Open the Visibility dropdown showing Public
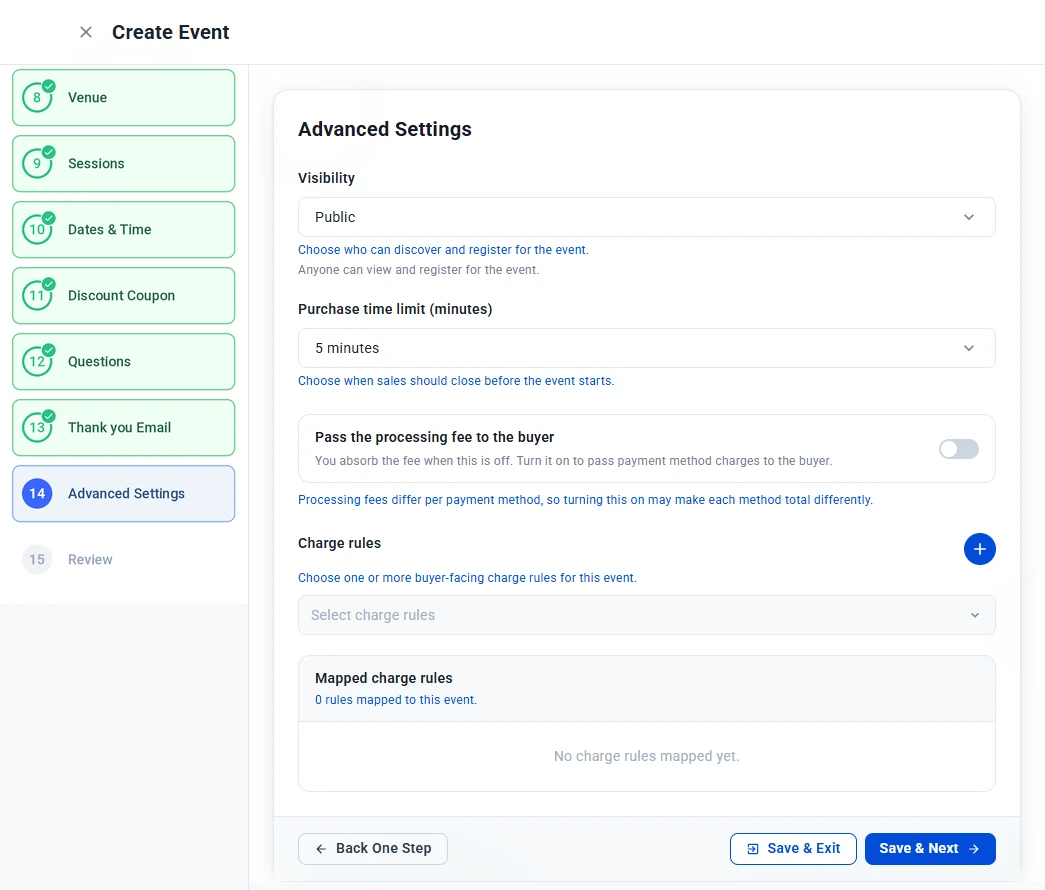Image resolution: width=1045 pixels, height=890 pixels. [646, 217]
